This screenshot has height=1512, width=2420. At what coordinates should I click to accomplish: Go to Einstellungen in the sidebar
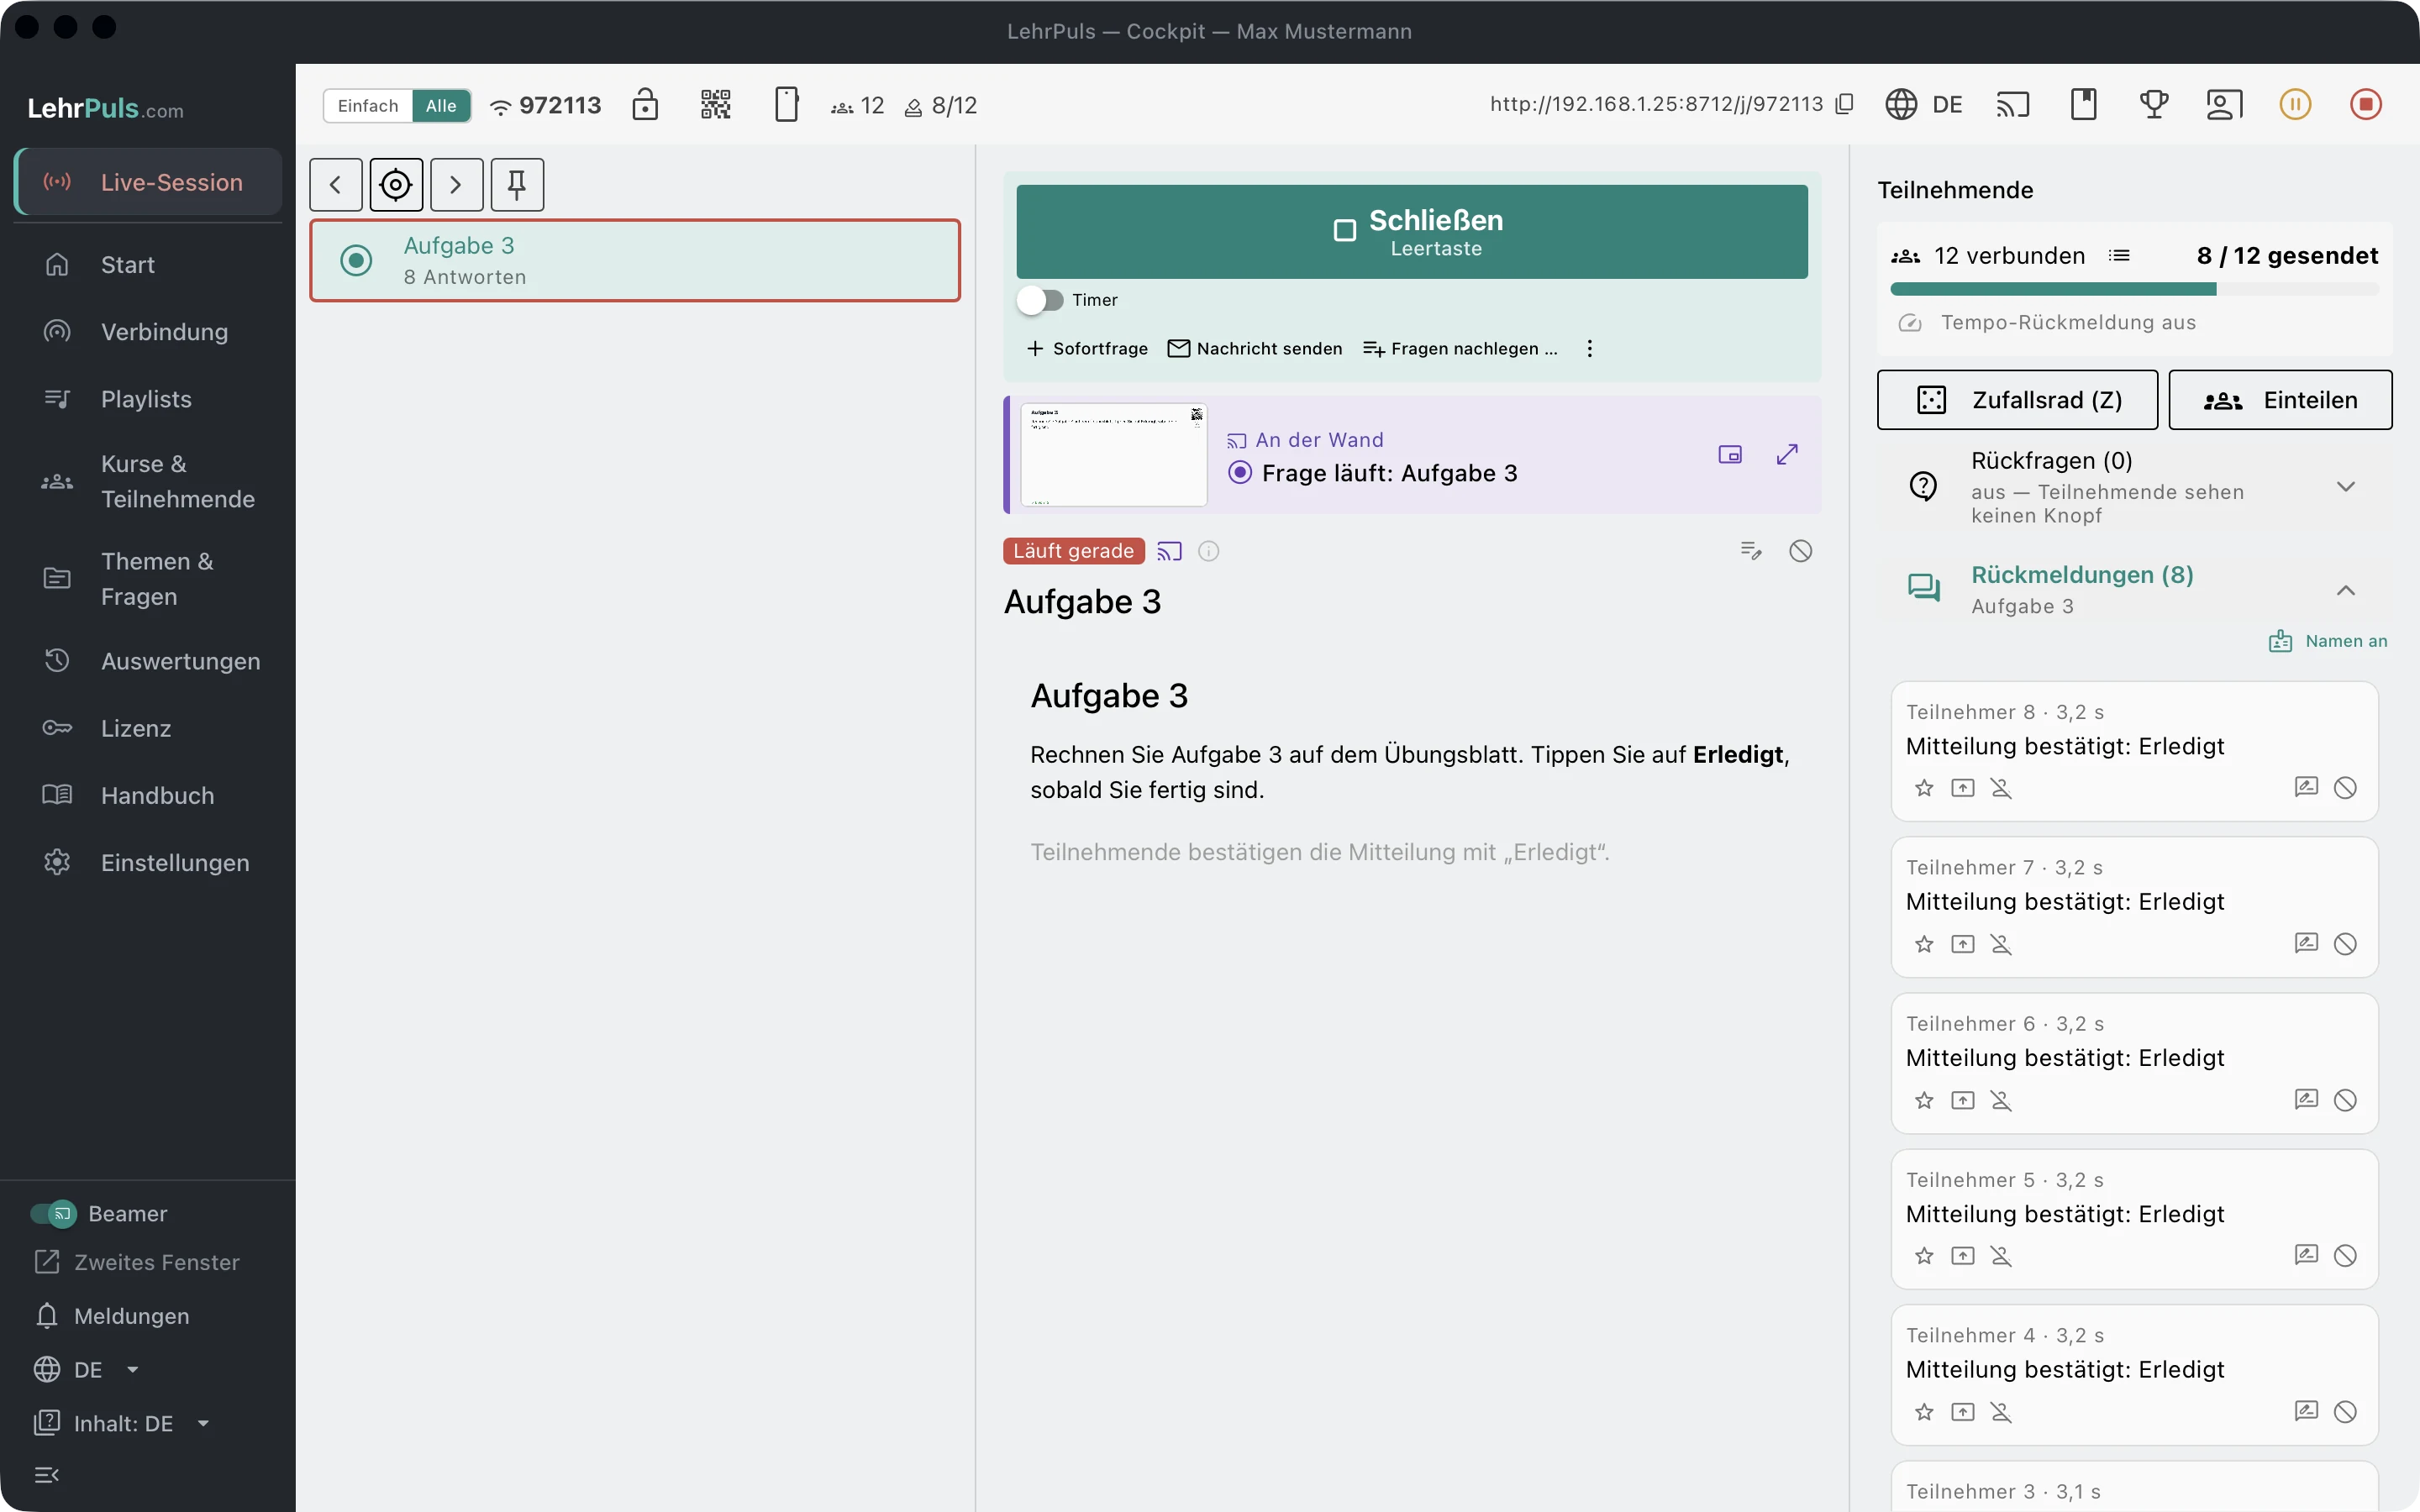(x=148, y=863)
